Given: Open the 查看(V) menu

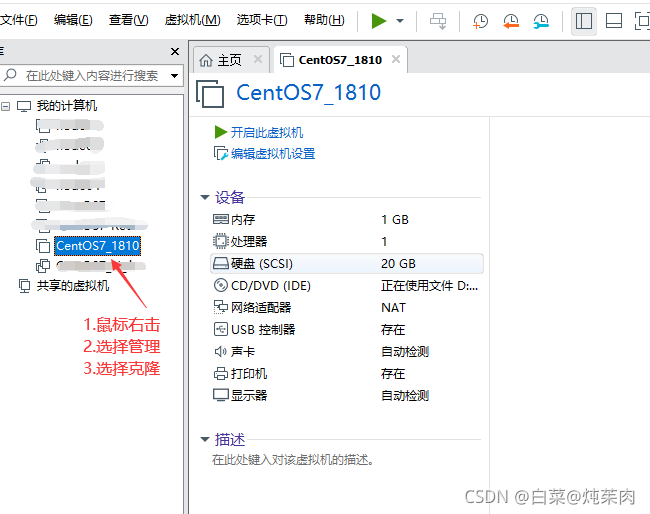Looking at the screenshot, I should coord(129,19).
